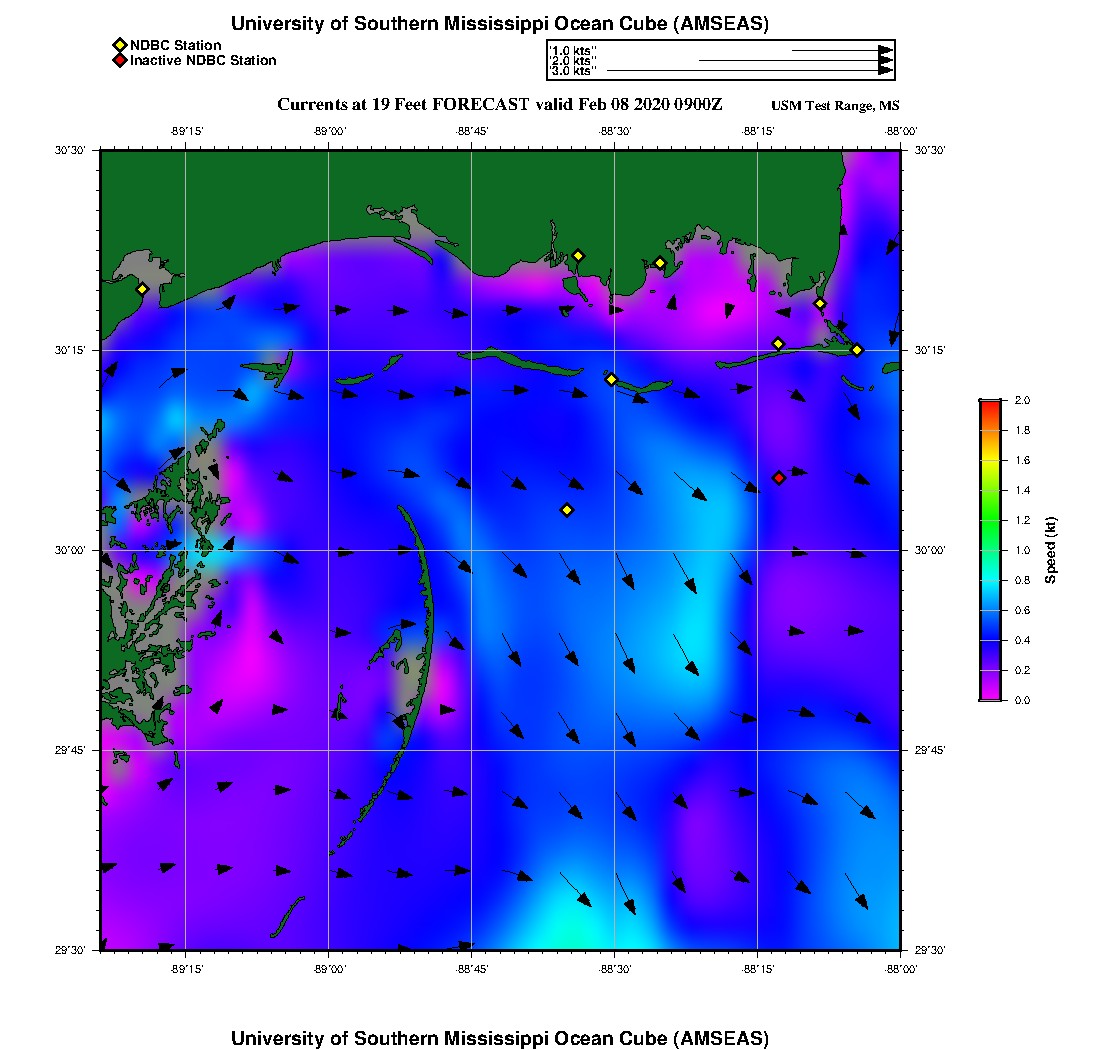Click the southernmost yellow NDBC station marker

tap(567, 510)
